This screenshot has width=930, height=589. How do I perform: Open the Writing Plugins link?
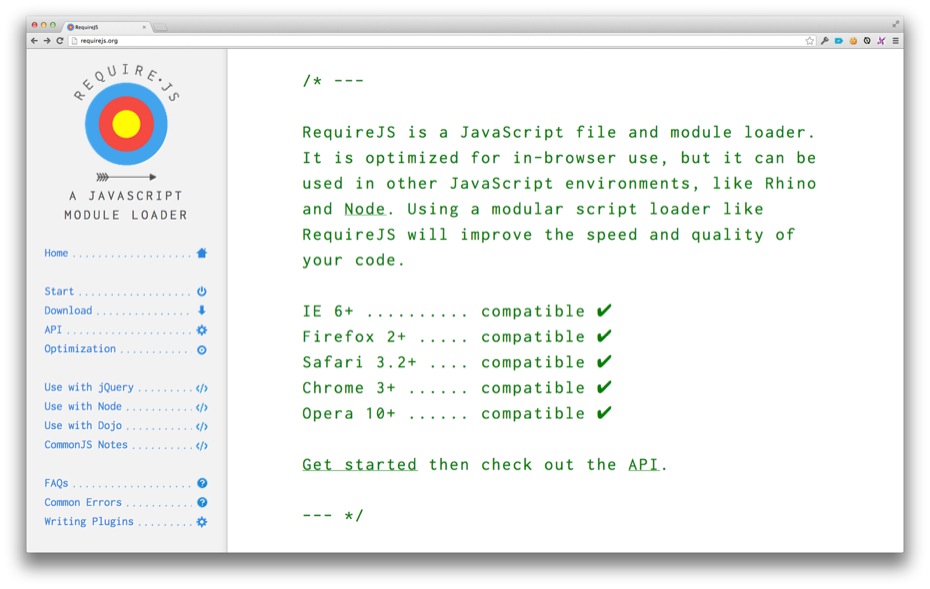coord(89,522)
